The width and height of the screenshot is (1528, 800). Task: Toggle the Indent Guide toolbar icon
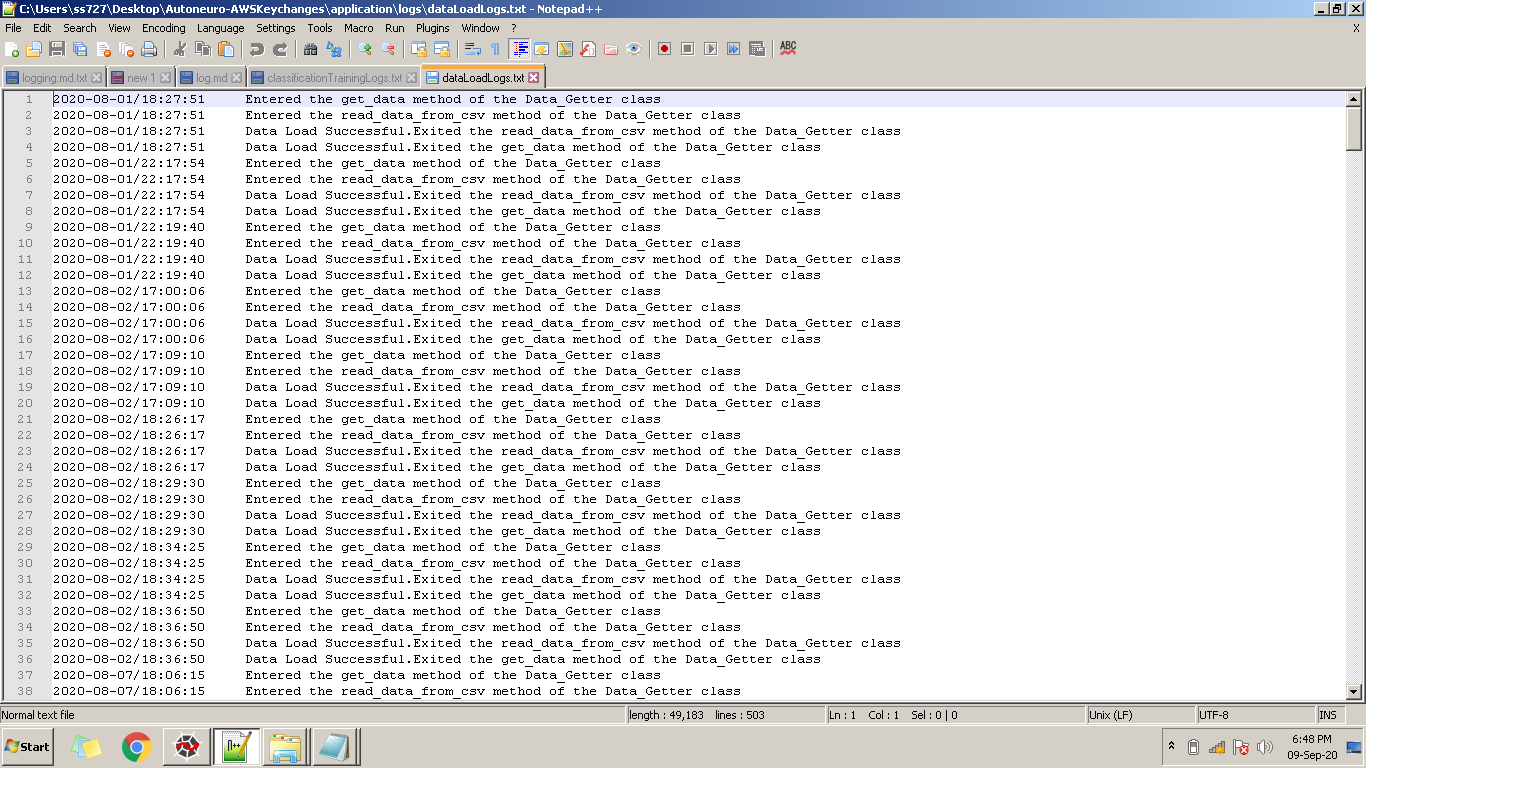[519, 48]
